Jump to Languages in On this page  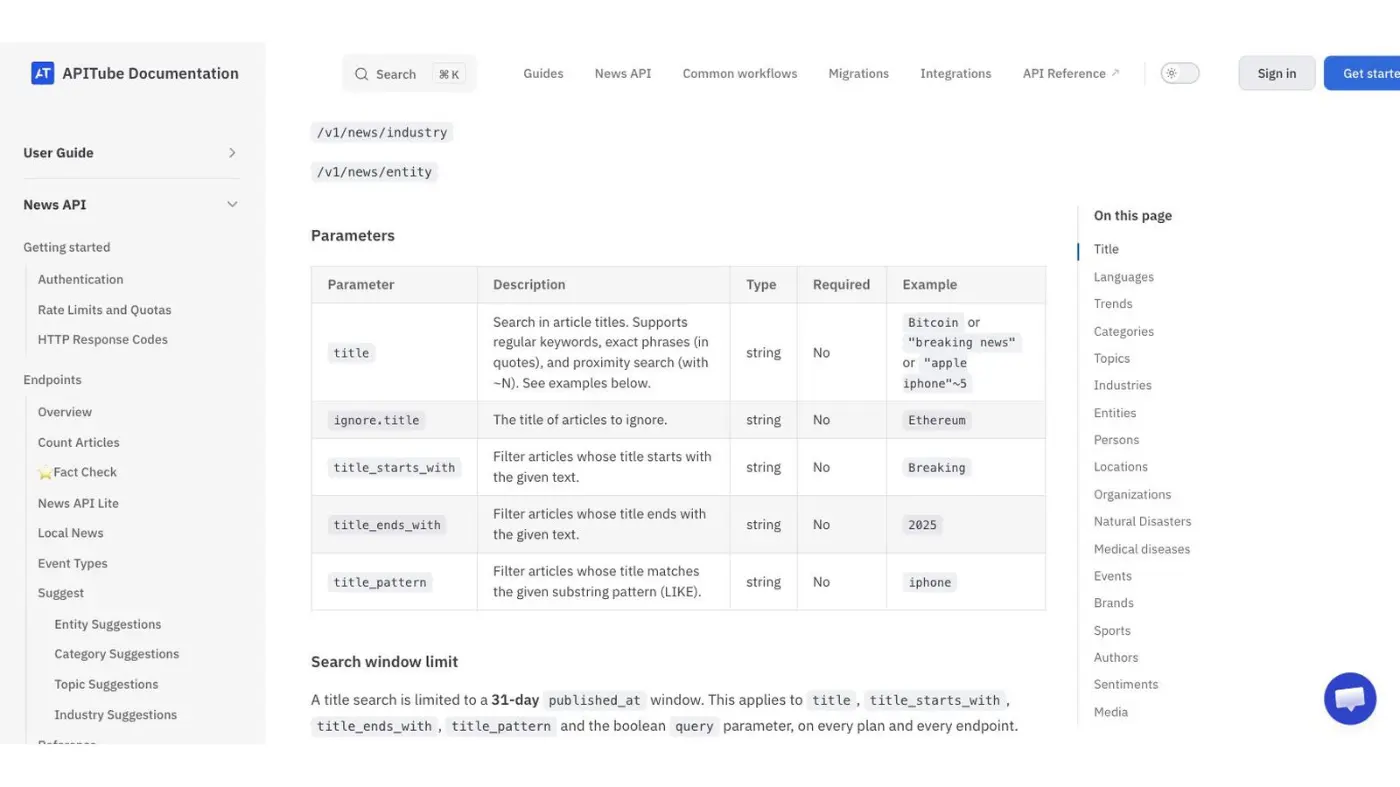click(x=1124, y=277)
